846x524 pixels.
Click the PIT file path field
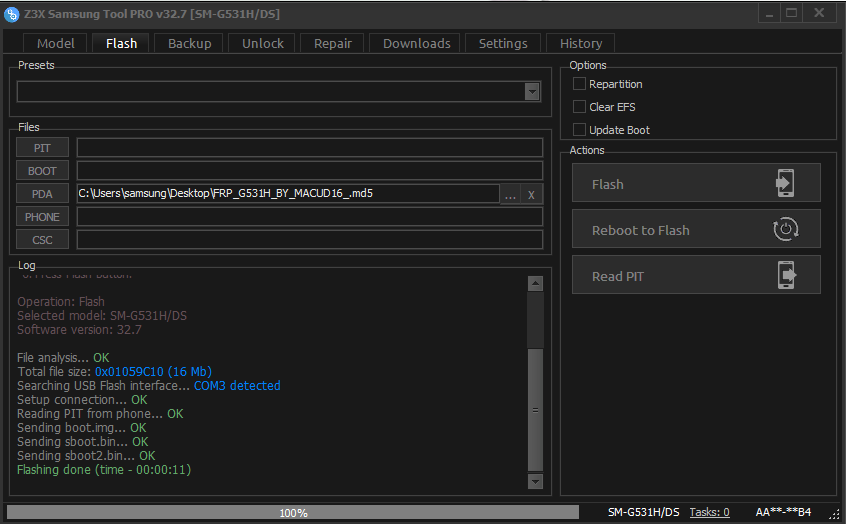(x=310, y=148)
